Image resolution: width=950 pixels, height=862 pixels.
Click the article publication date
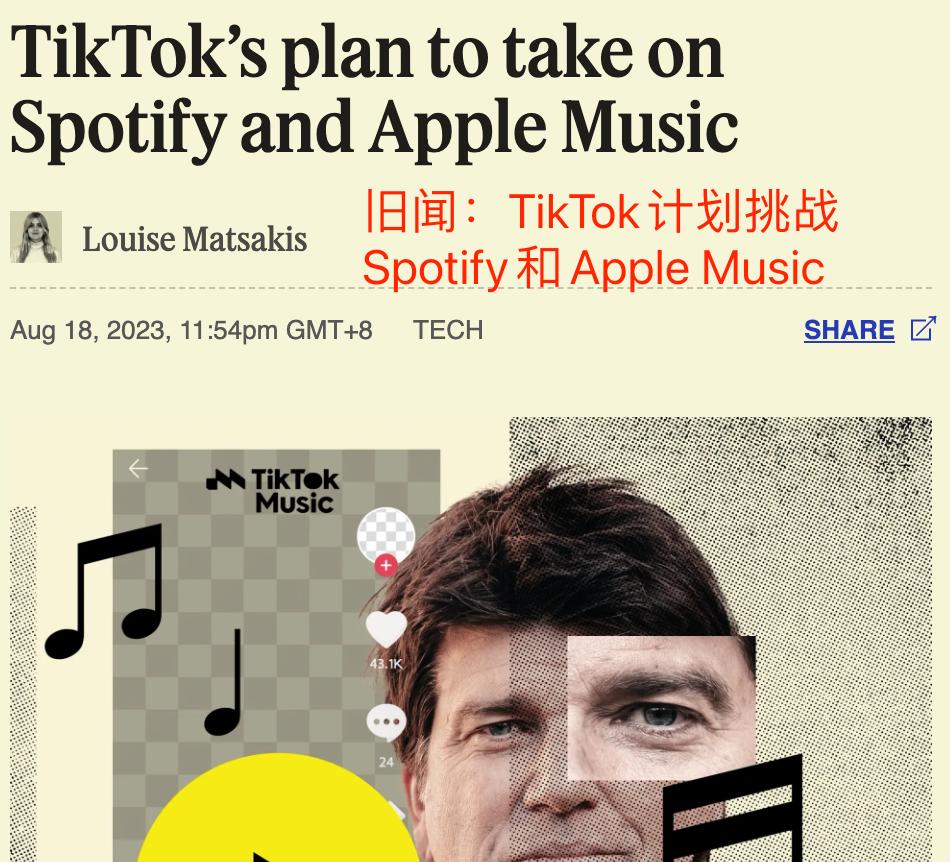191,330
